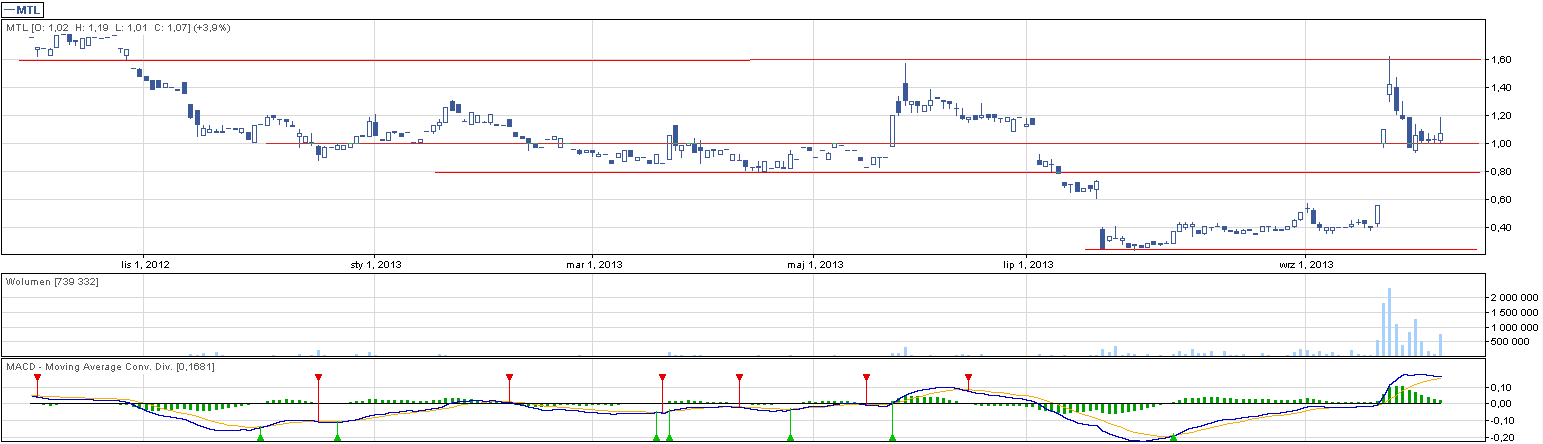Click the 1,60 price axis label
The image size is (1543, 444).
point(1501,60)
